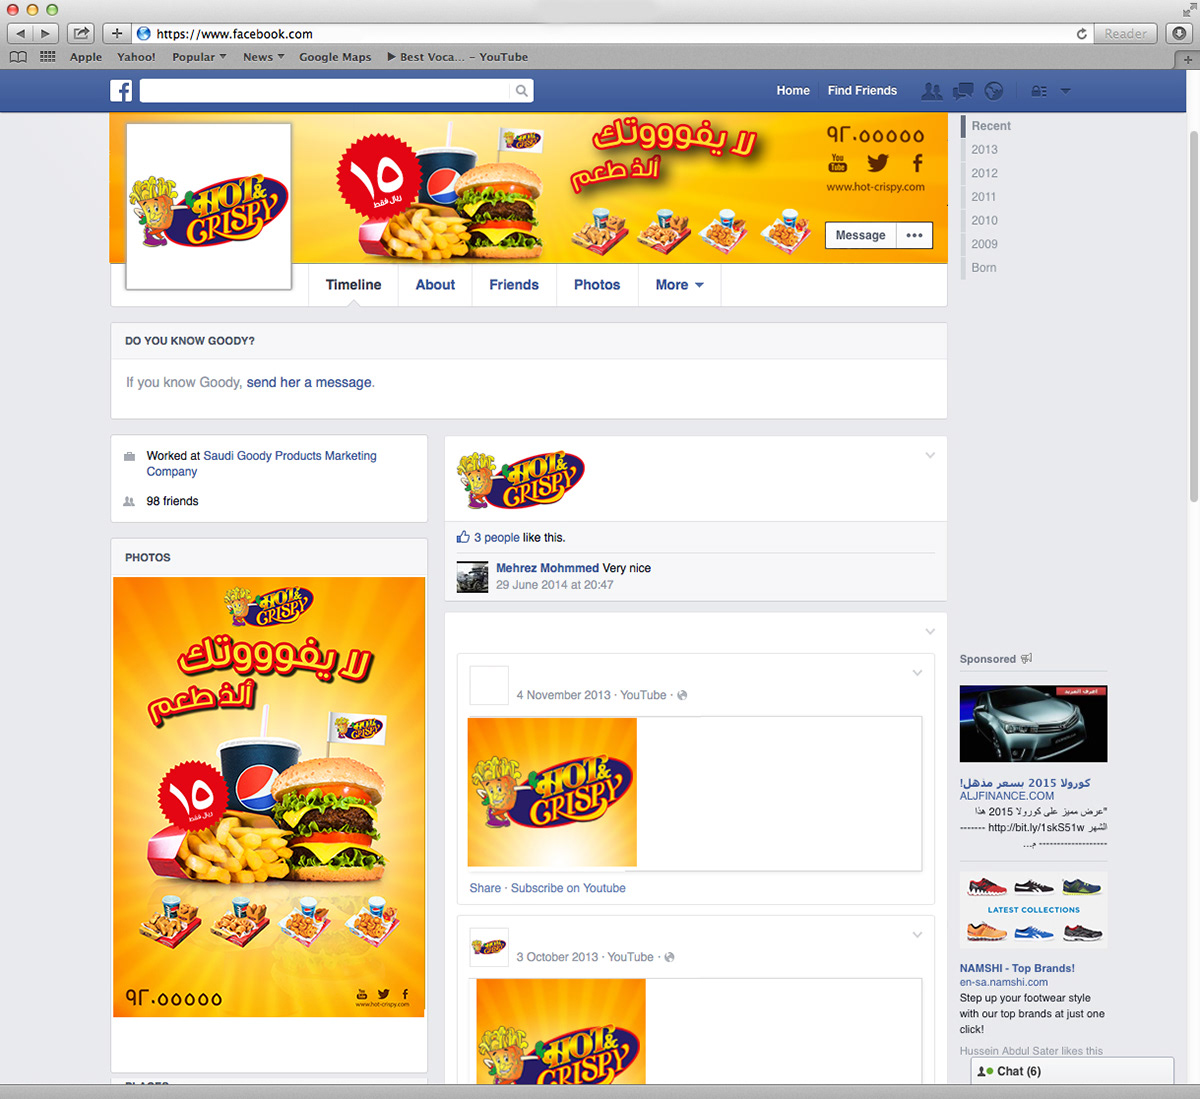Viewport: 1200px width, 1099px height.
Task: Open Chat (6) bar
Action: [1072, 1071]
